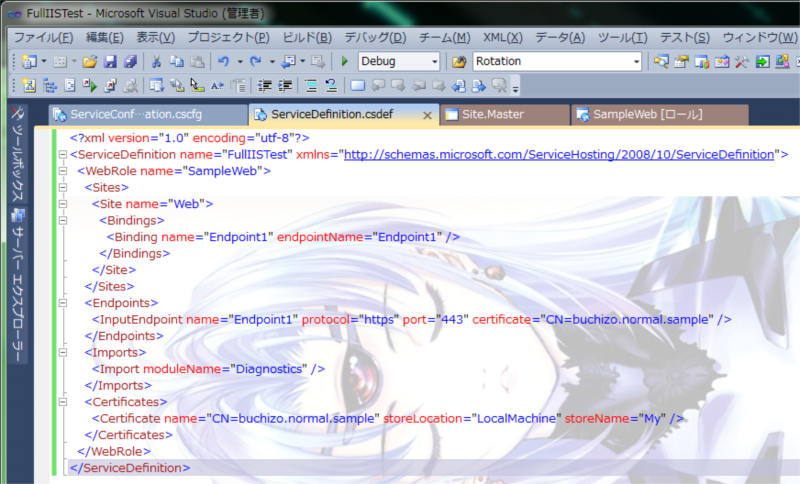Collapse the Site name Web node
Screen dimensions: 800x484
pos(63,204)
